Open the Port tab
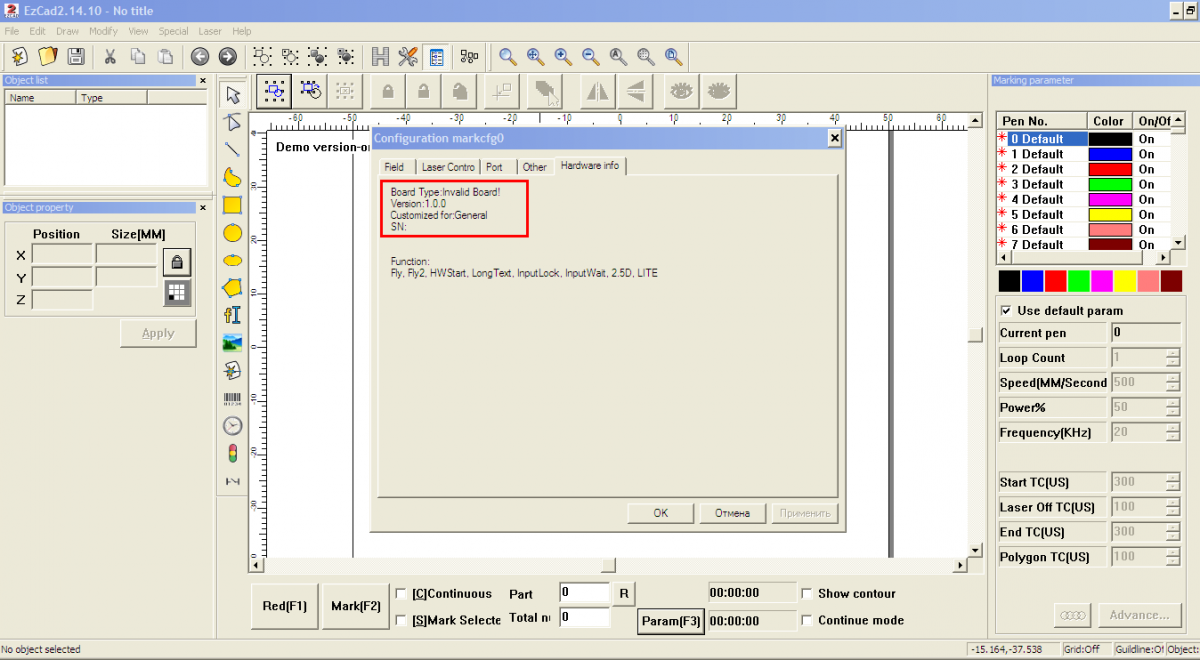This screenshot has width=1200, height=660. pos(494,167)
